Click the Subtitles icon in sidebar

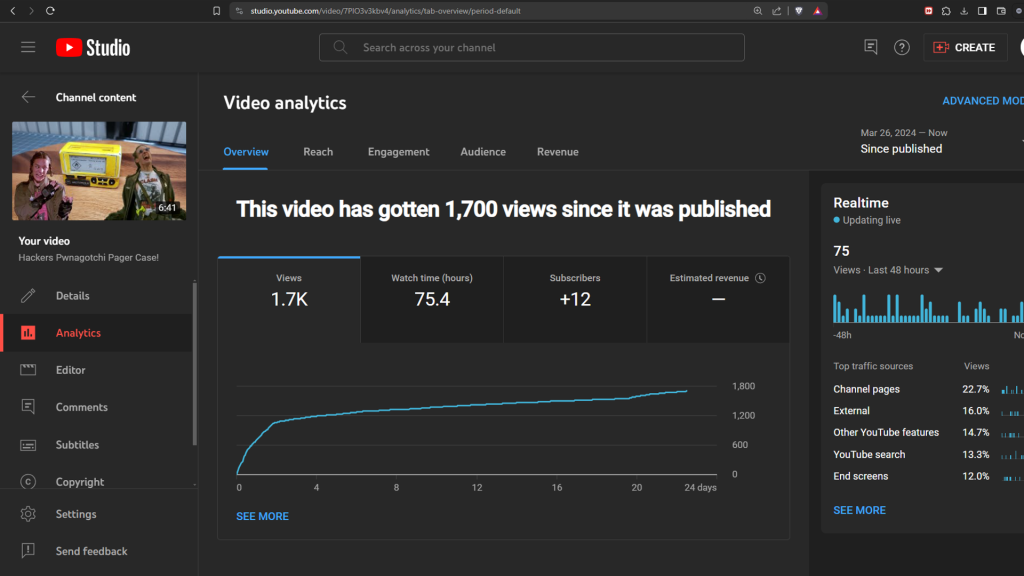pyautogui.click(x=27, y=445)
